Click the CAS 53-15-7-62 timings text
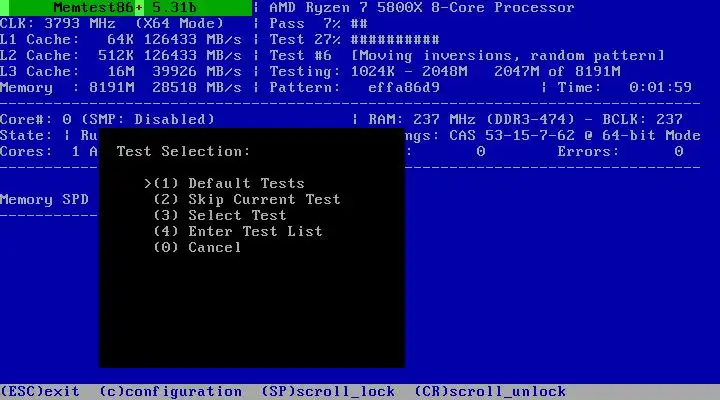Viewport: 720px width, 400px height. [512, 135]
